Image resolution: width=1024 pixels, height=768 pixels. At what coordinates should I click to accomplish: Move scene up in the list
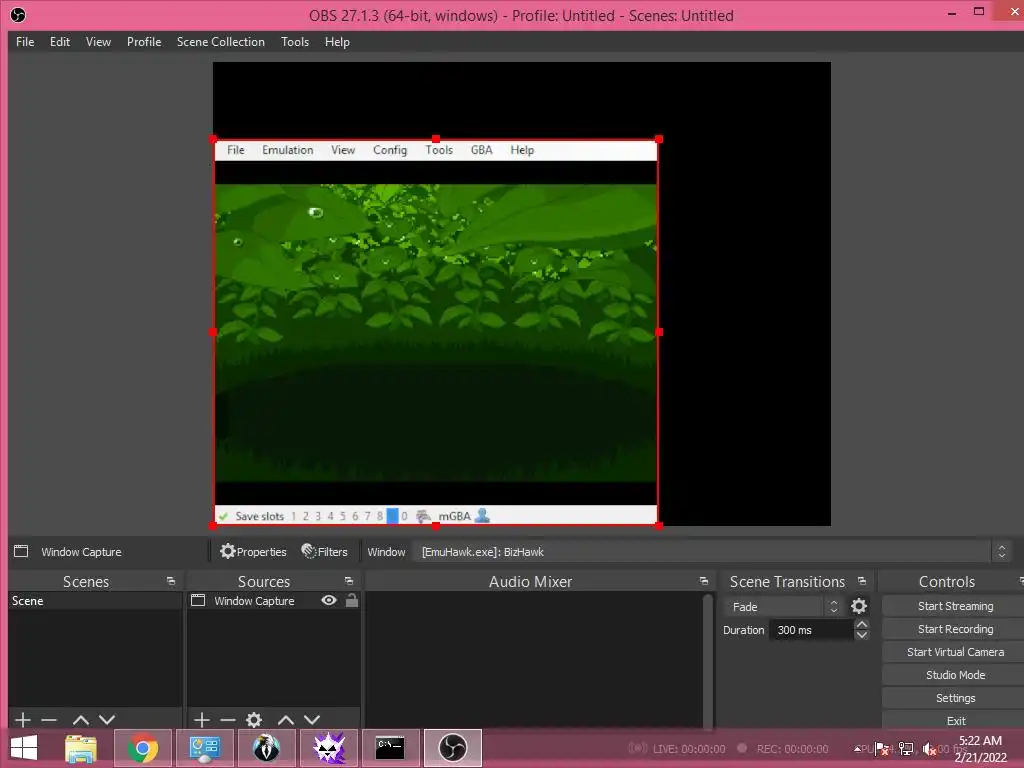[81, 720]
